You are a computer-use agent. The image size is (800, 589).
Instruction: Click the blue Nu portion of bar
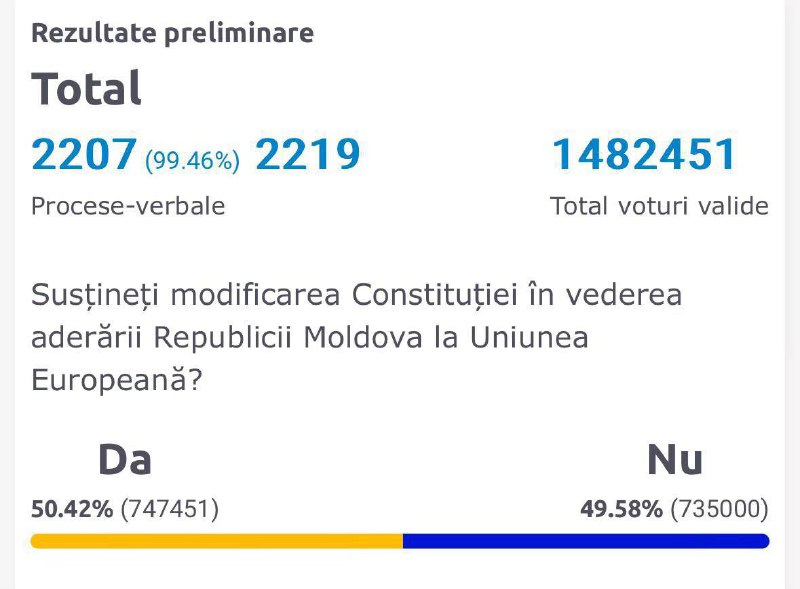586,541
